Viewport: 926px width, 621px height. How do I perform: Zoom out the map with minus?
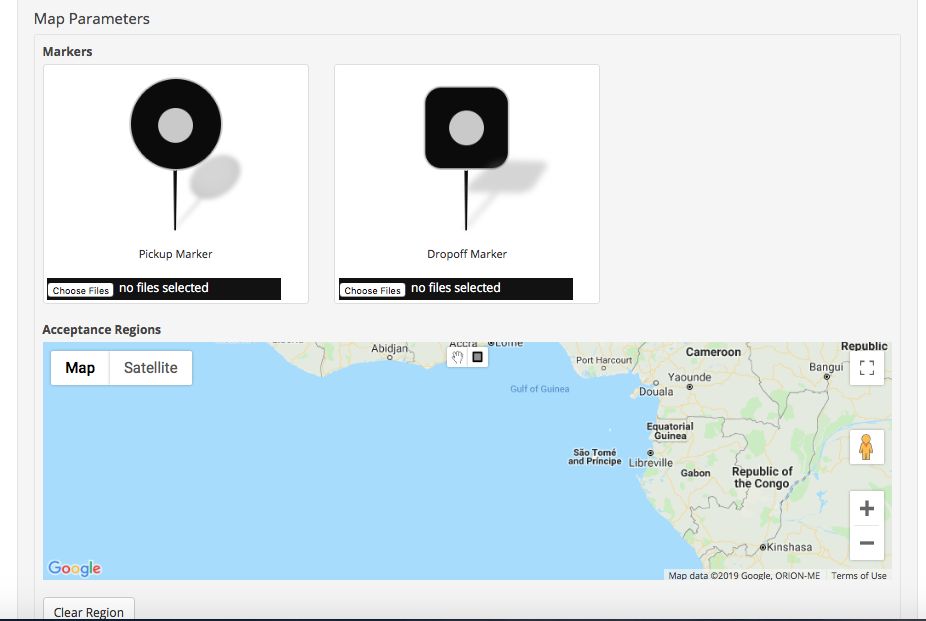[866, 543]
